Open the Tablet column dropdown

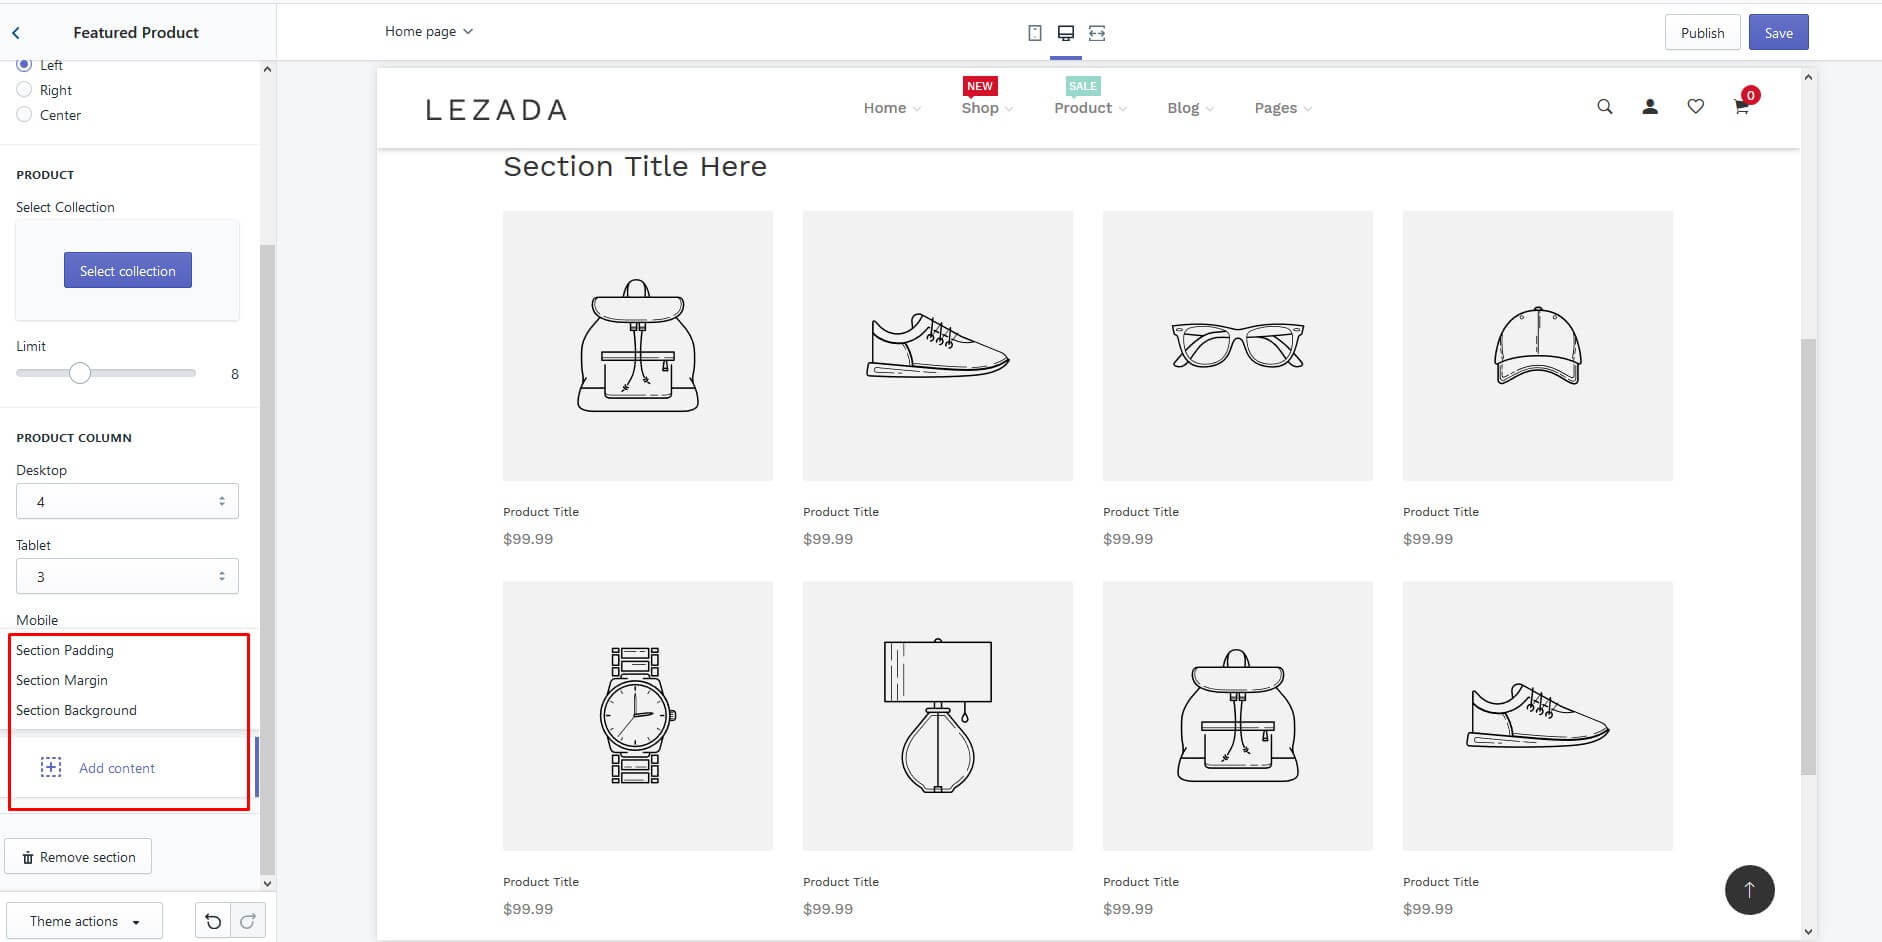[x=127, y=576]
